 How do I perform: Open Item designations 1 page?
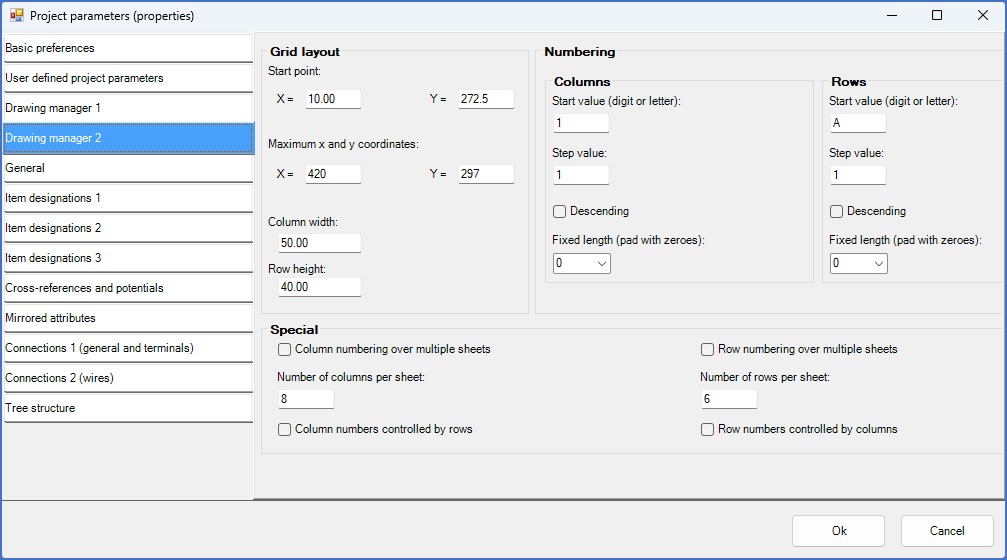(x=128, y=198)
